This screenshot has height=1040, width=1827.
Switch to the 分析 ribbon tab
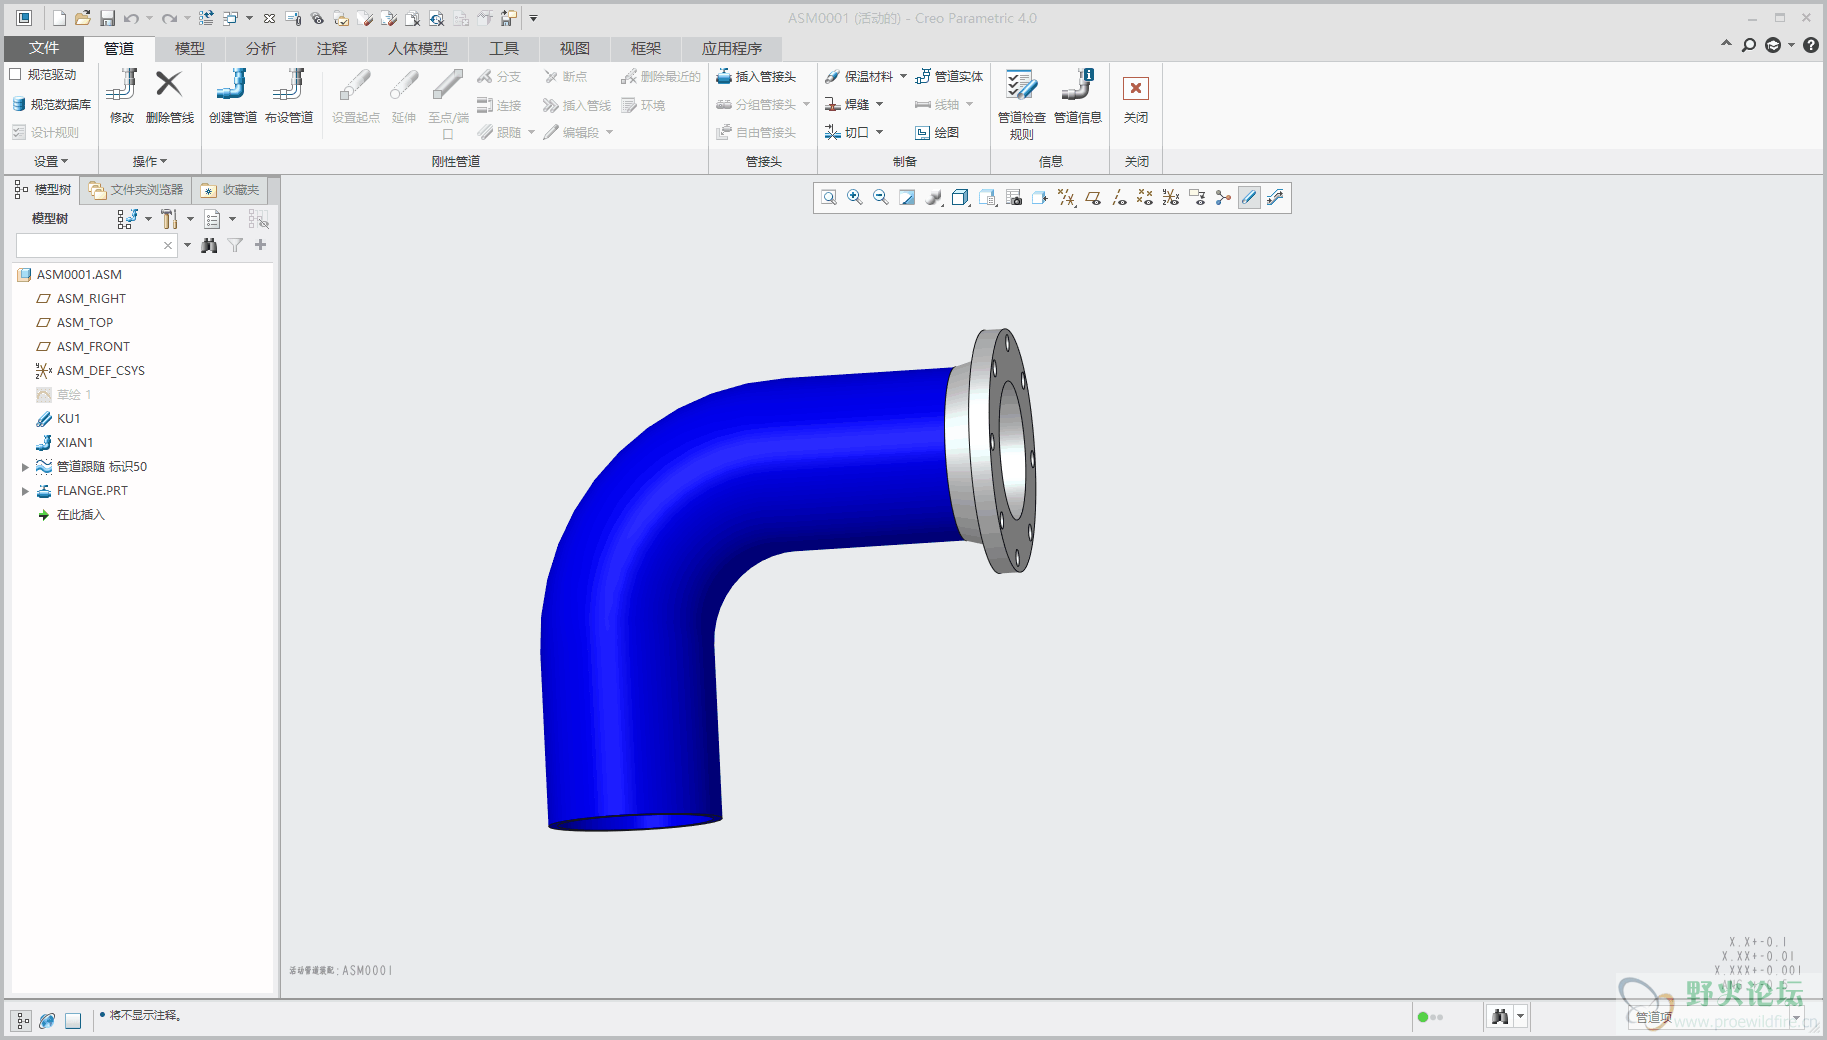[260, 48]
